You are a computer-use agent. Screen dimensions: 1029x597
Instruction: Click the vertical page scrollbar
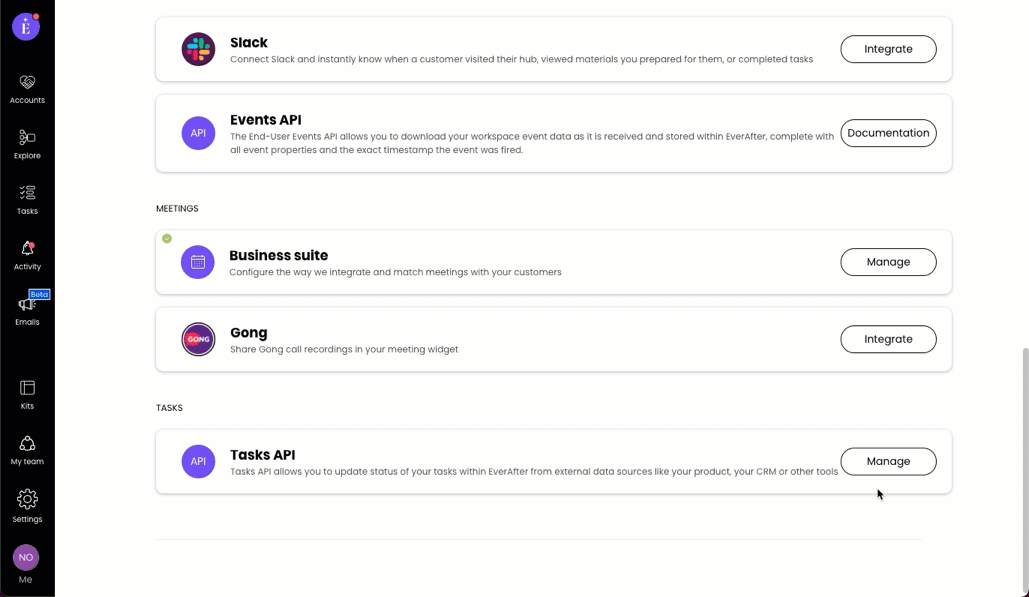[x=1025, y=469]
